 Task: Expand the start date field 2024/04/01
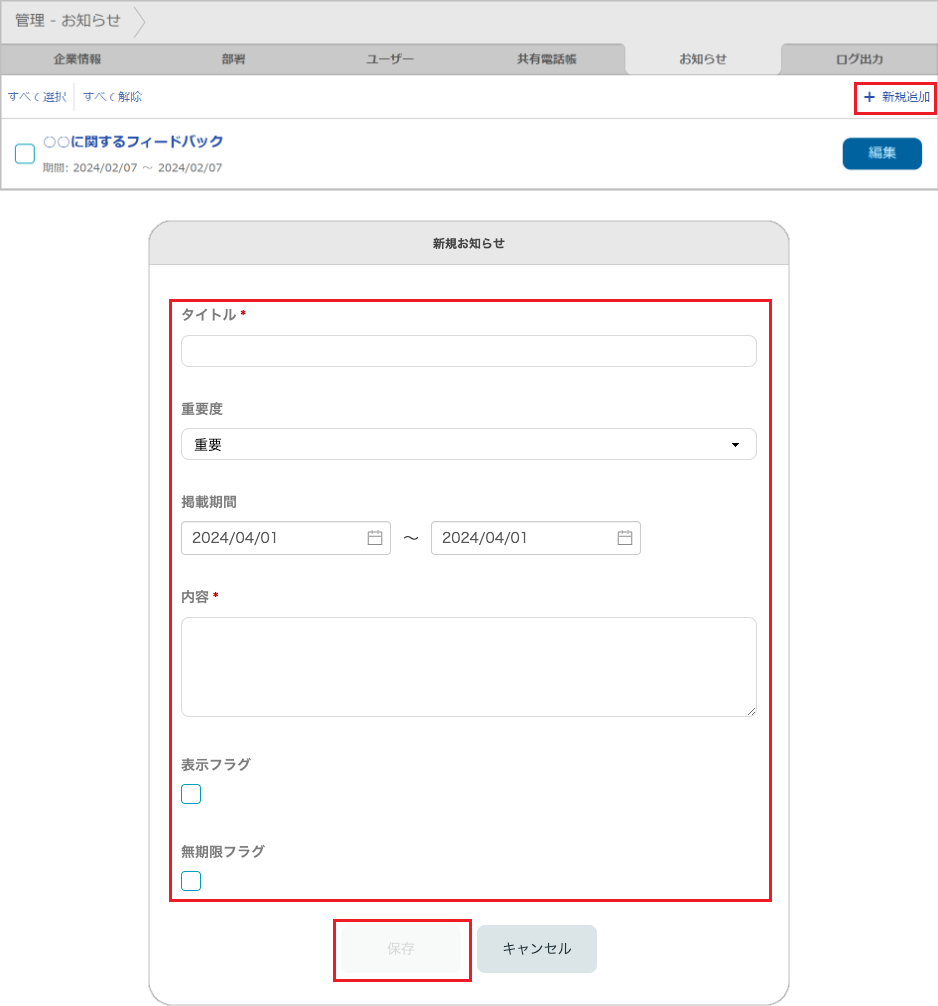click(x=270, y=538)
